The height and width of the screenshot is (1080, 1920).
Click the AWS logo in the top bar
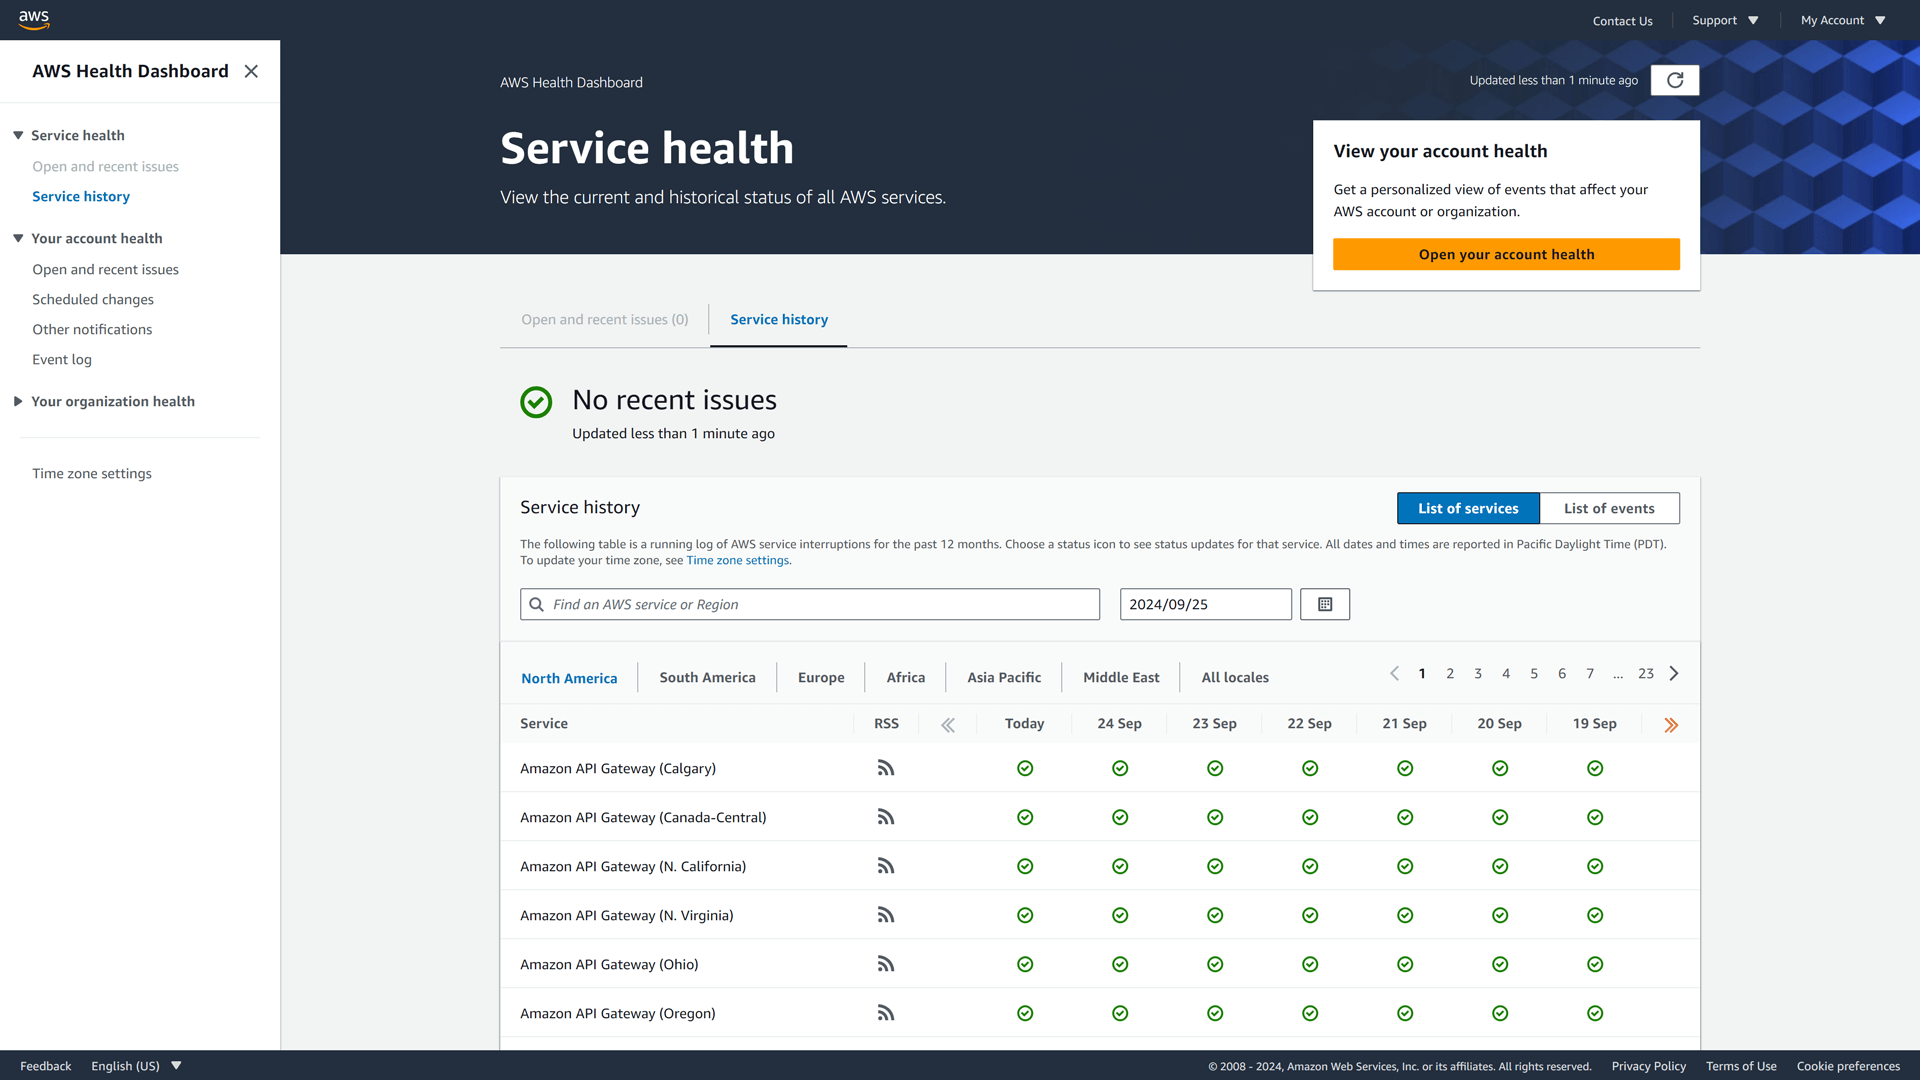33,19
